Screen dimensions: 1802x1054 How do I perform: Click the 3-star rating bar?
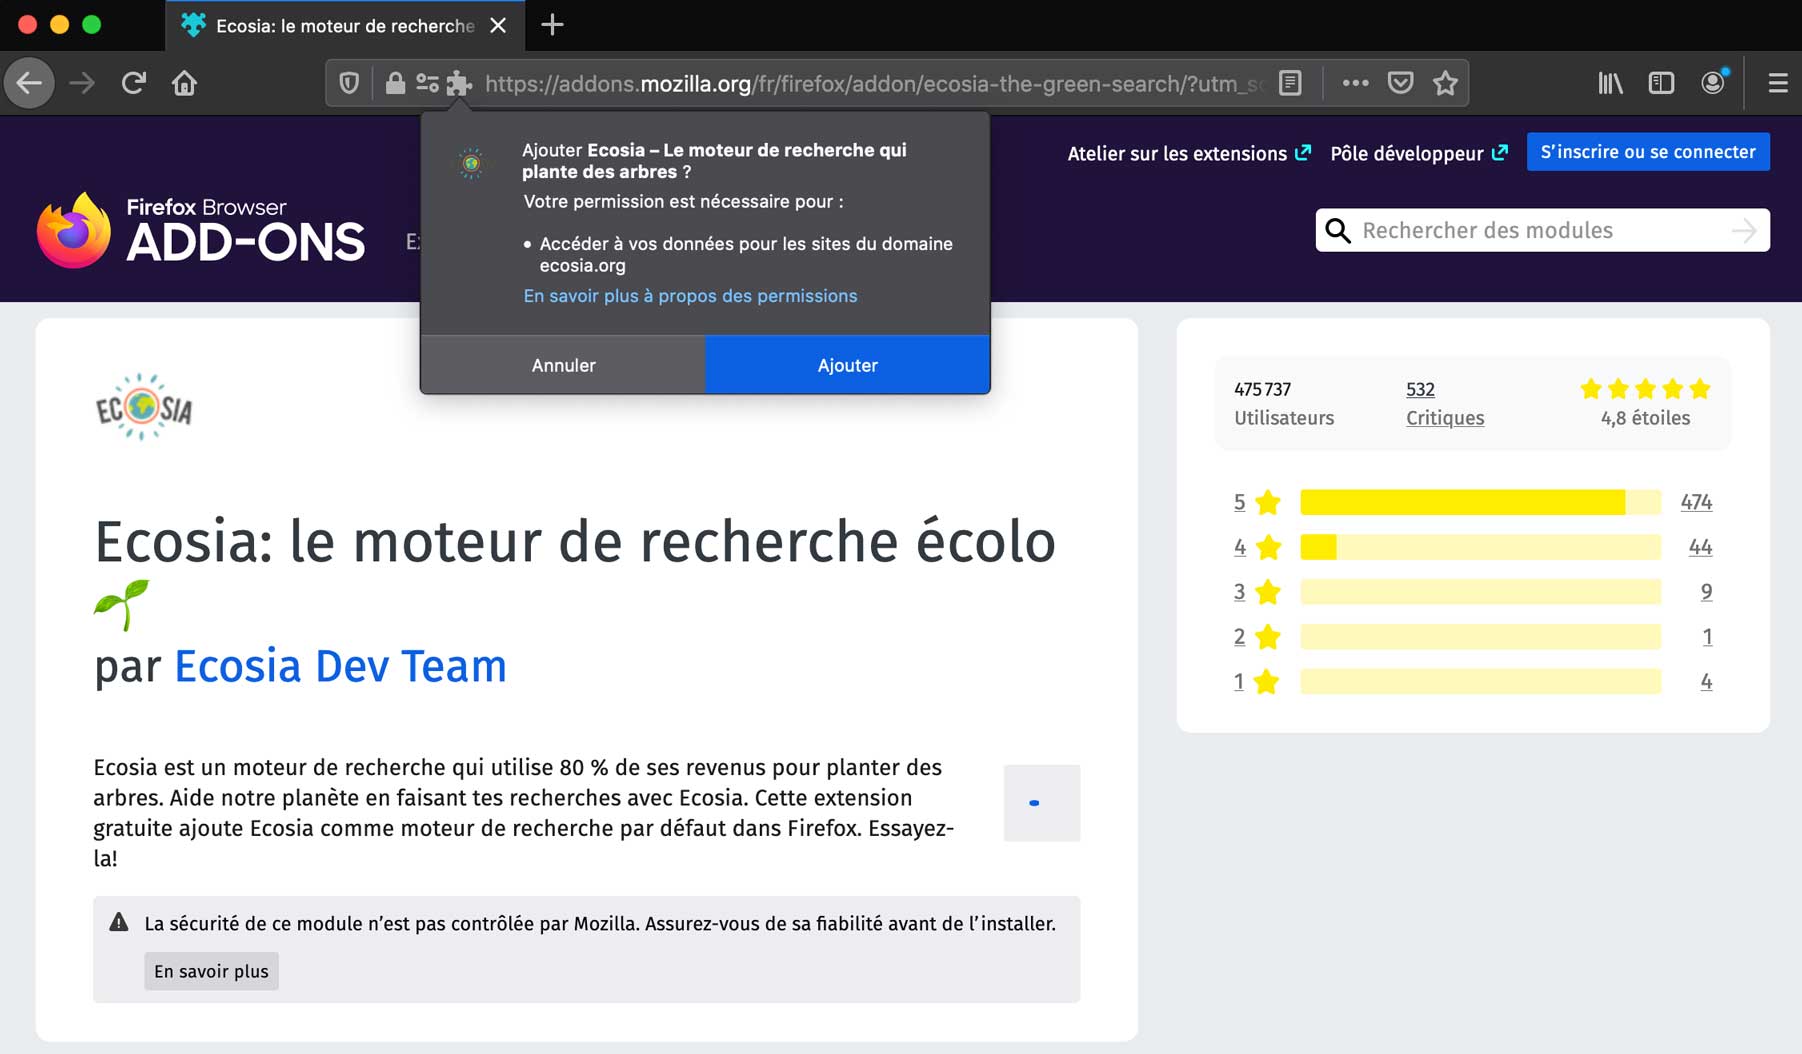(x=1480, y=592)
